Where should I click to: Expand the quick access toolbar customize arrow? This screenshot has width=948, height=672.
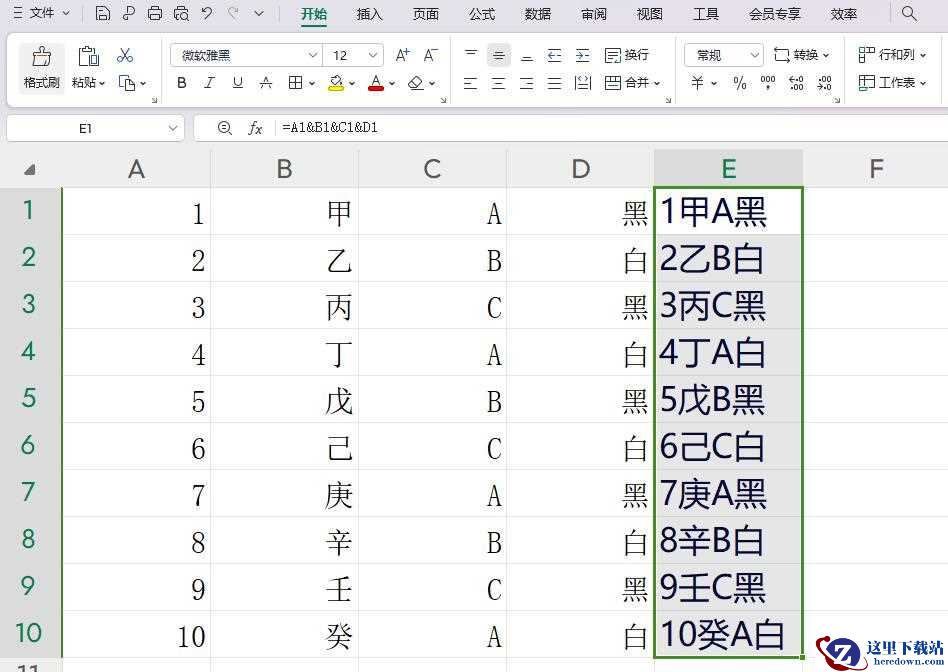coord(259,13)
